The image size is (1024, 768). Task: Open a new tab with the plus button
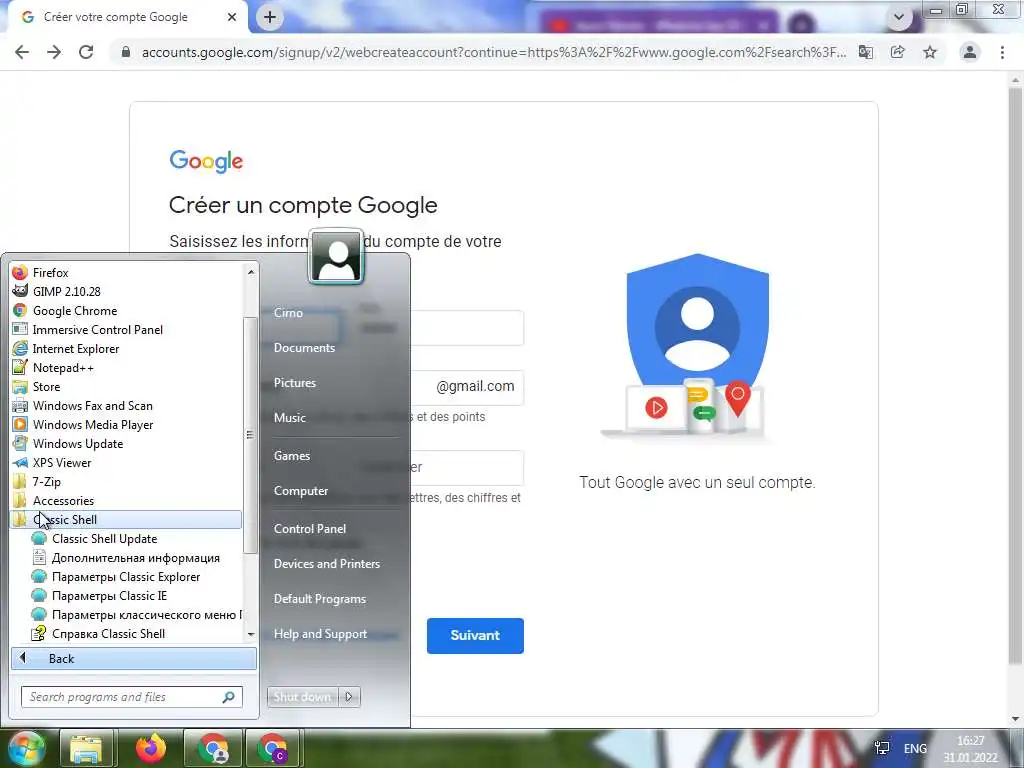[x=270, y=17]
